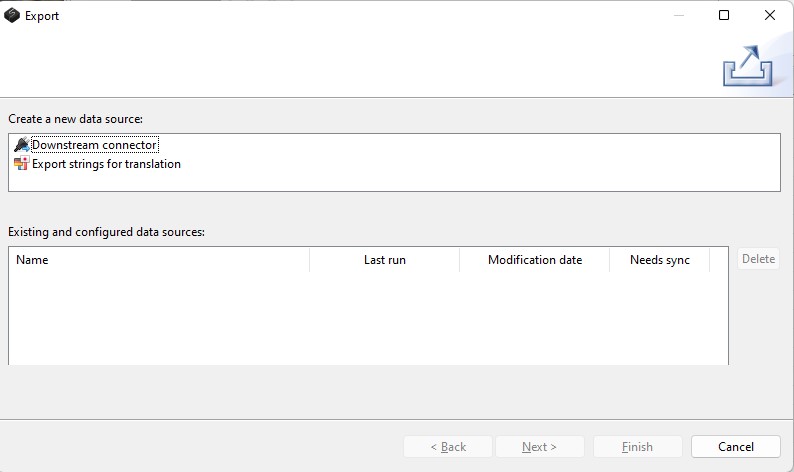Sort by the Needs sync column

point(659,260)
